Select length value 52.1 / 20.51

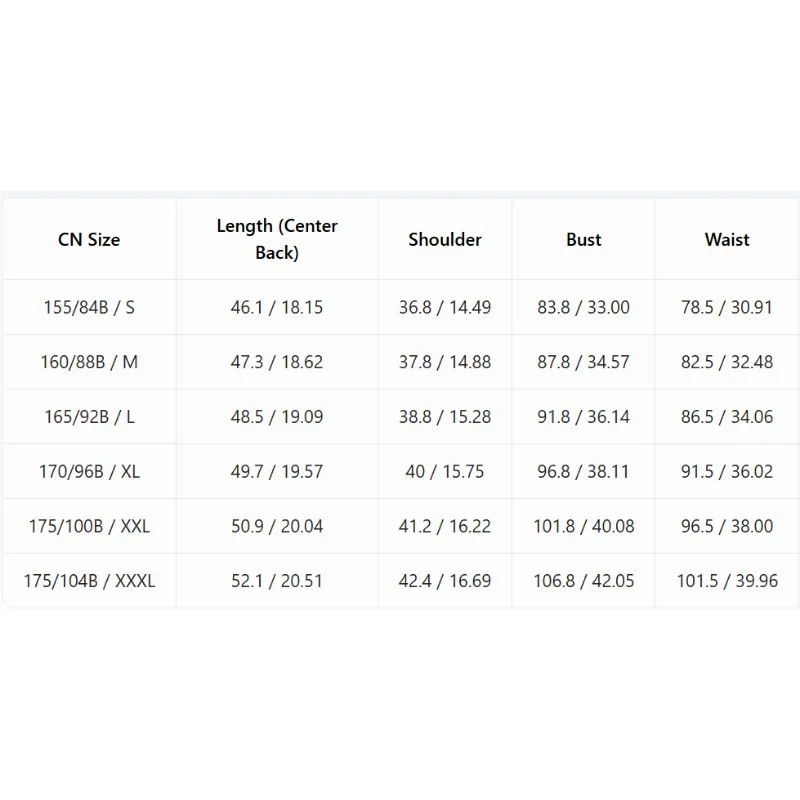pos(277,581)
